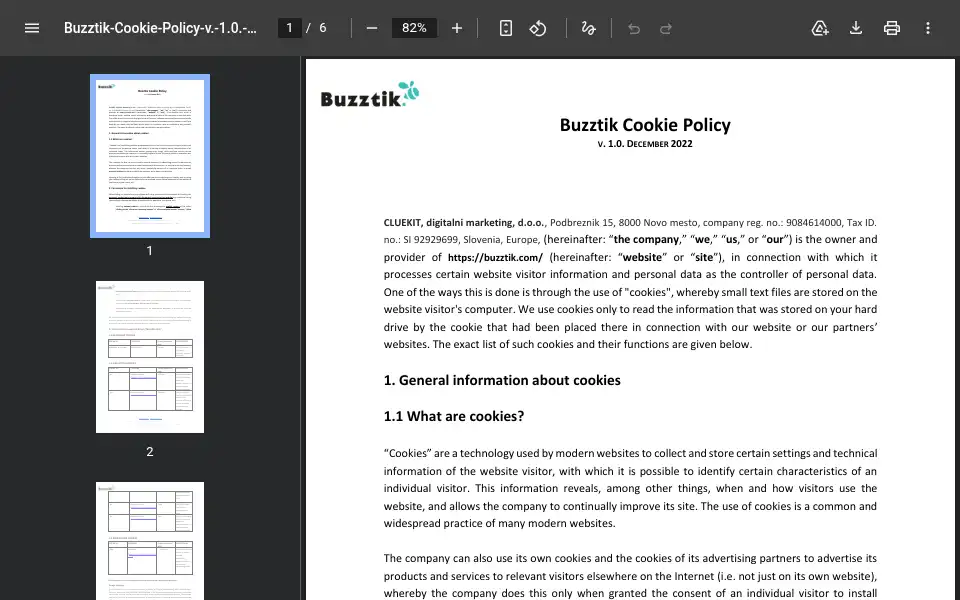Click the fit to page icon
Screen dimensions: 960x600
pos(506,28)
